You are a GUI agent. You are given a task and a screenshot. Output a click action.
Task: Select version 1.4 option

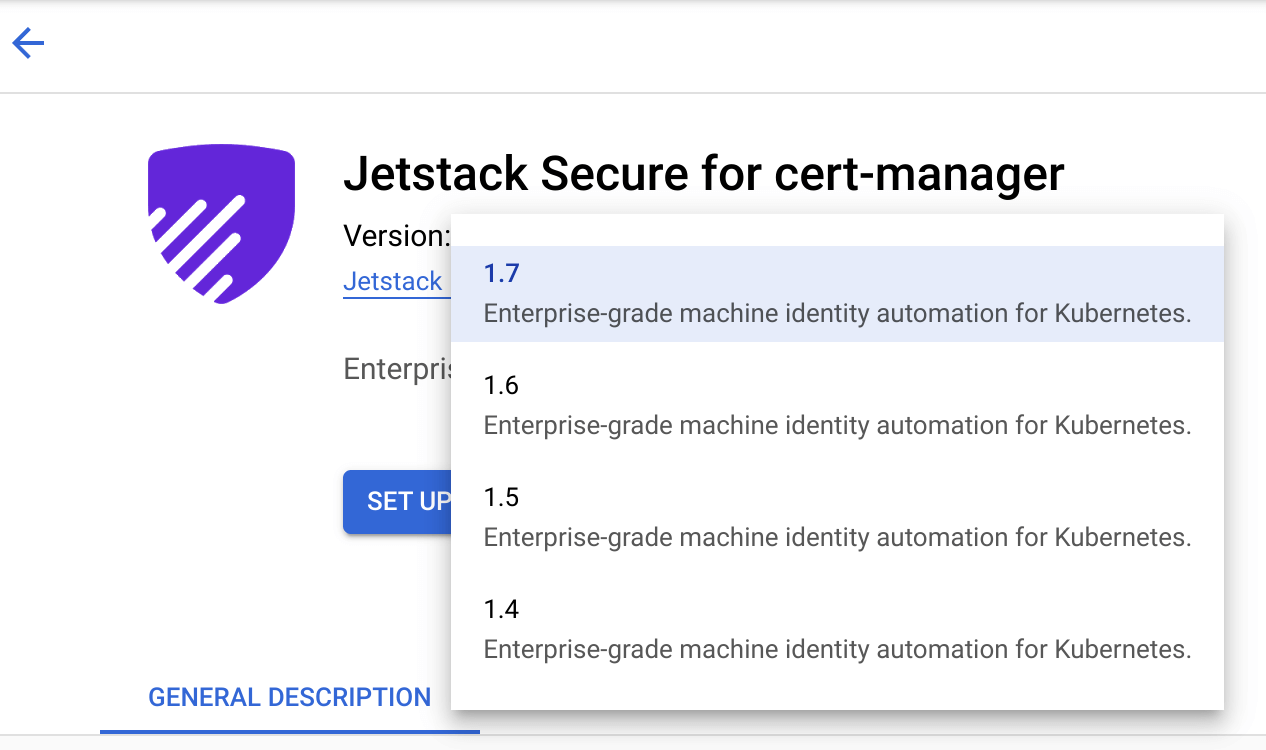[837, 630]
